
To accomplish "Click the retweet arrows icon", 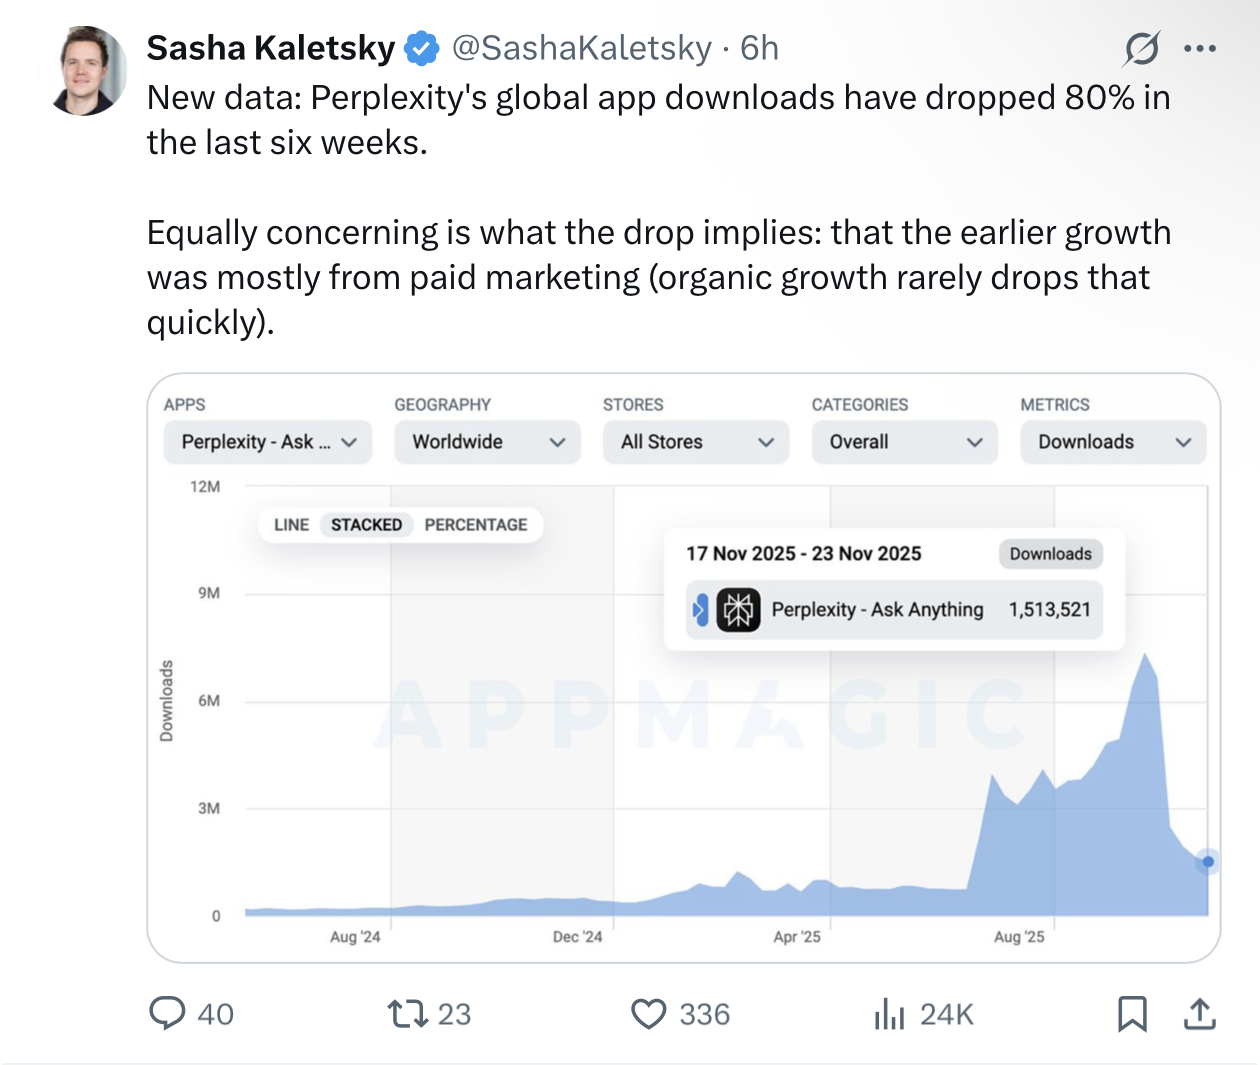I will 408,1014.
